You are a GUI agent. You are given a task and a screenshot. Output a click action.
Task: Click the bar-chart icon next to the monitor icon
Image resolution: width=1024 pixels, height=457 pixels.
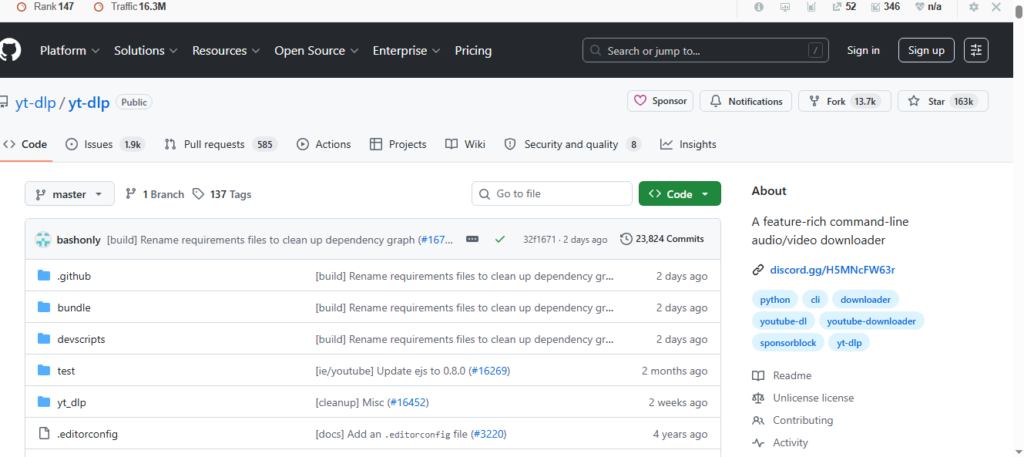[811, 7]
